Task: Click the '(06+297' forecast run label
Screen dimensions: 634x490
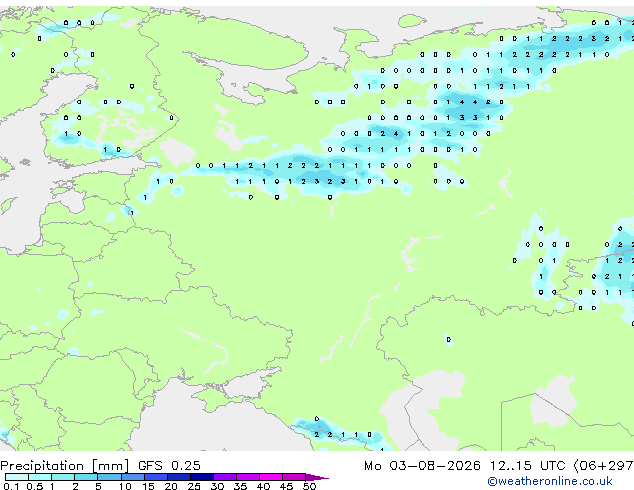Action: point(603,466)
